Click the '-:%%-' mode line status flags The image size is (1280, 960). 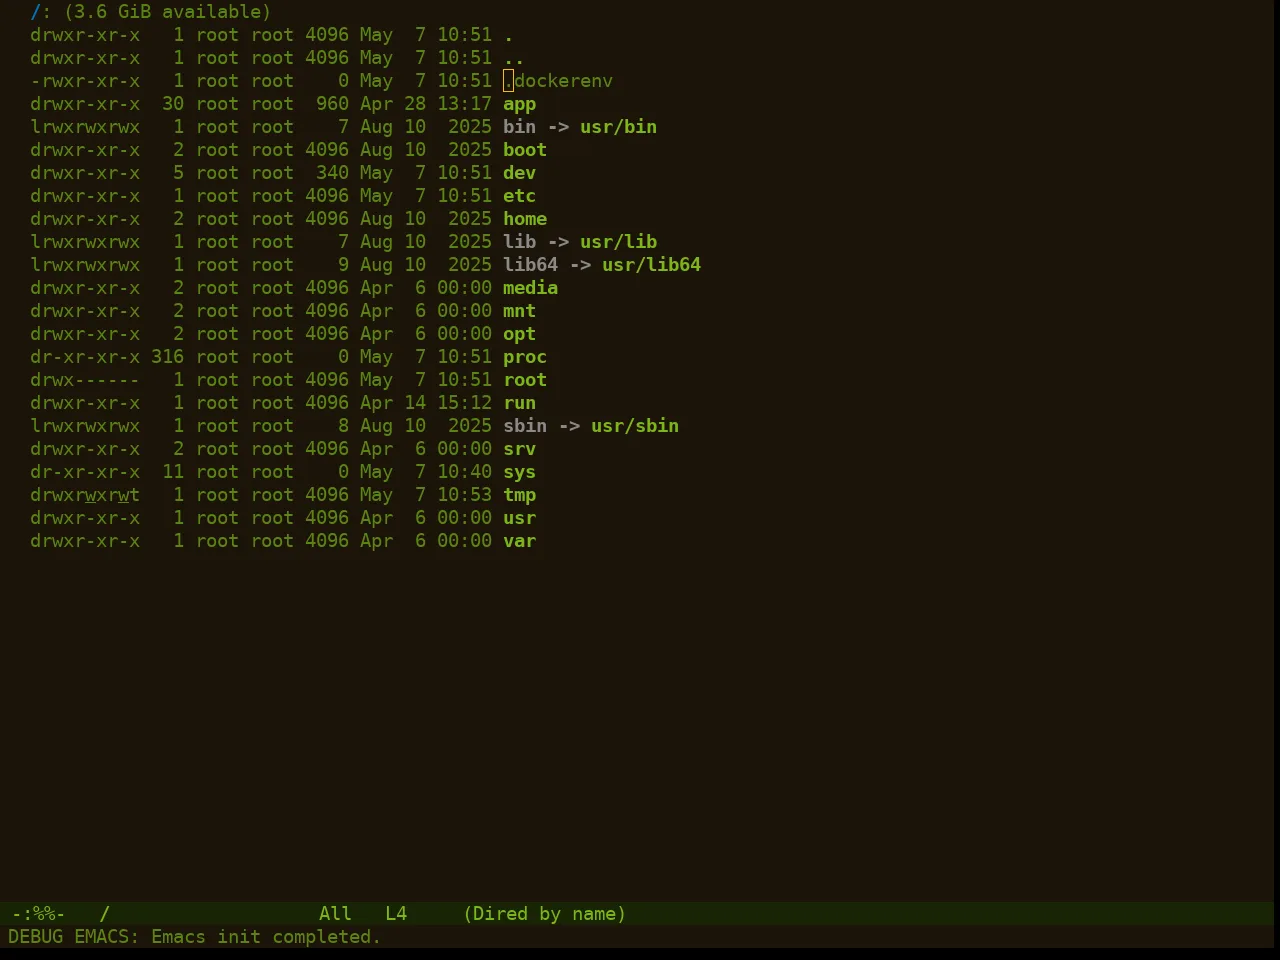(x=38, y=914)
